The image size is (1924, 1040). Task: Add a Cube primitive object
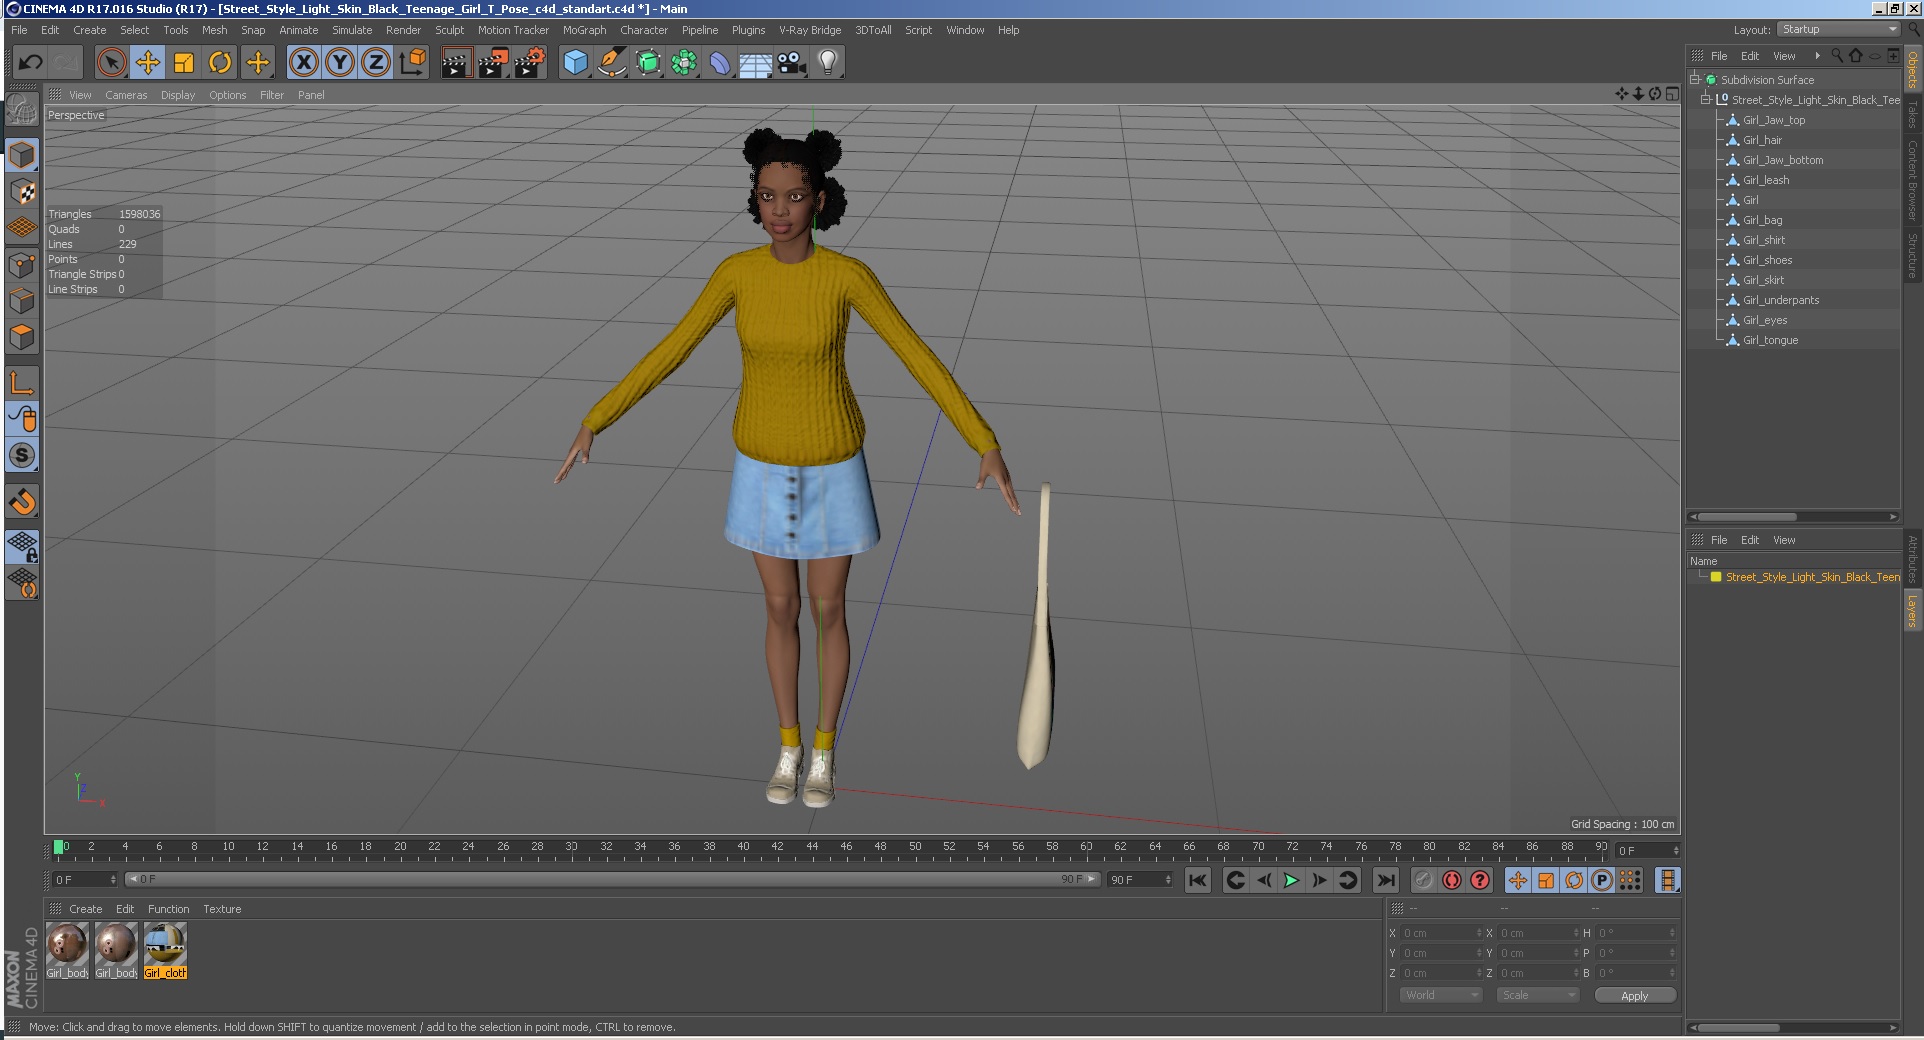coord(575,63)
